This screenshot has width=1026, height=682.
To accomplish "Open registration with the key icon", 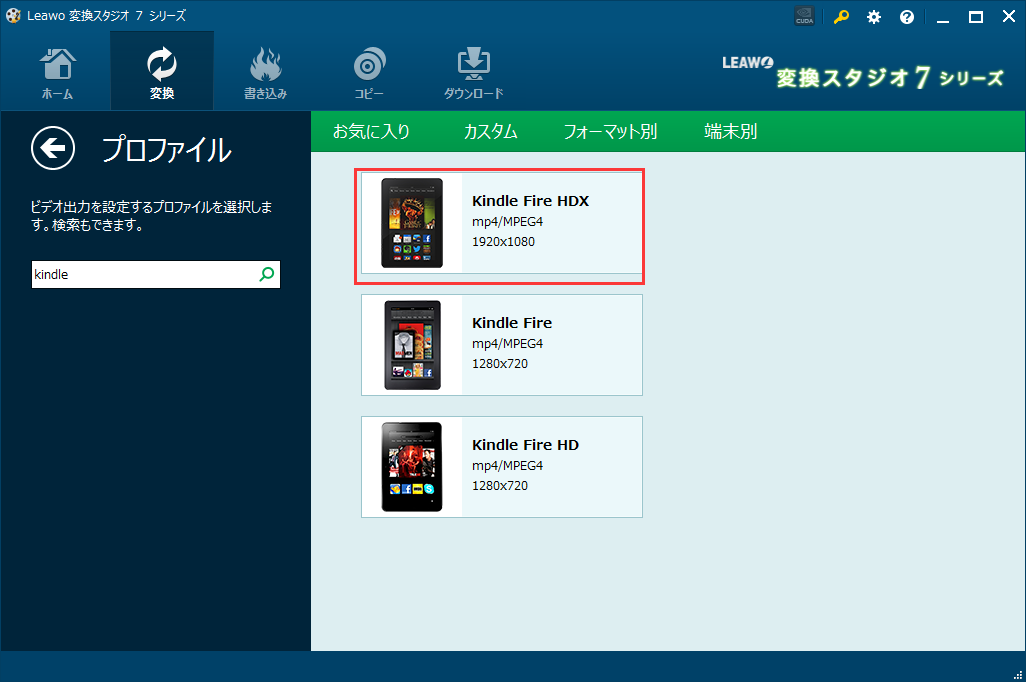I will [840, 16].
